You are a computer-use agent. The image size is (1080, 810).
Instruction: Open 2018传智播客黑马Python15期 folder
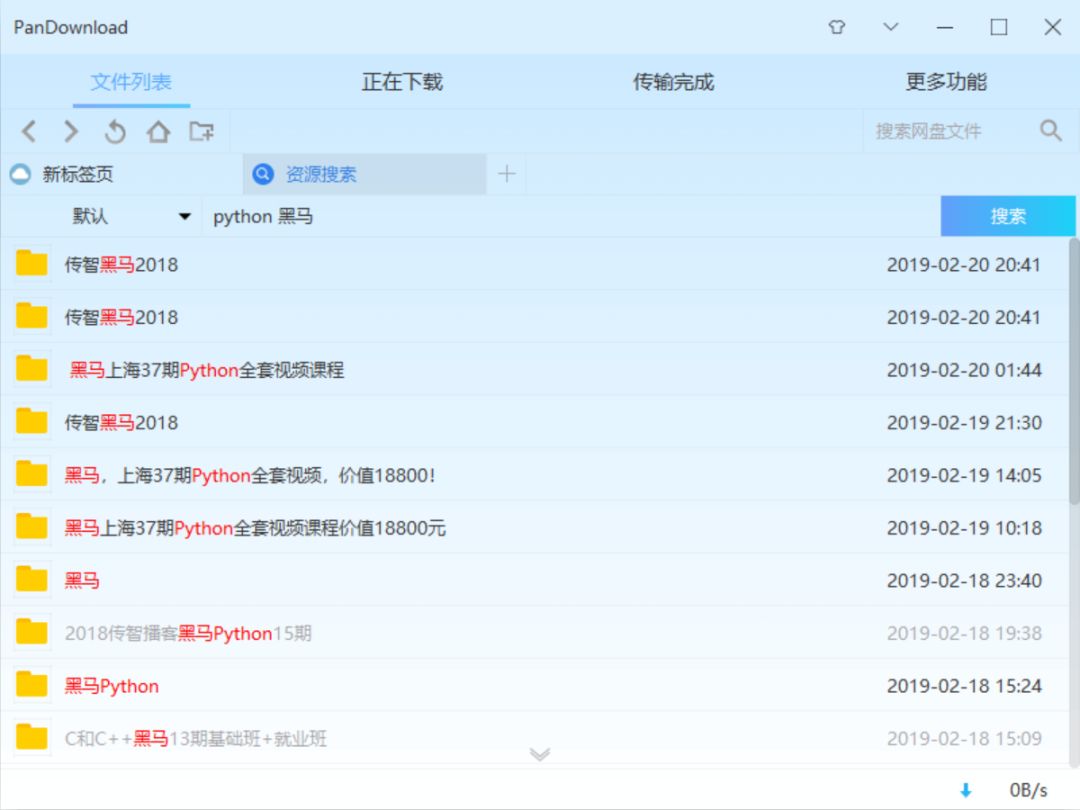(x=534, y=633)
